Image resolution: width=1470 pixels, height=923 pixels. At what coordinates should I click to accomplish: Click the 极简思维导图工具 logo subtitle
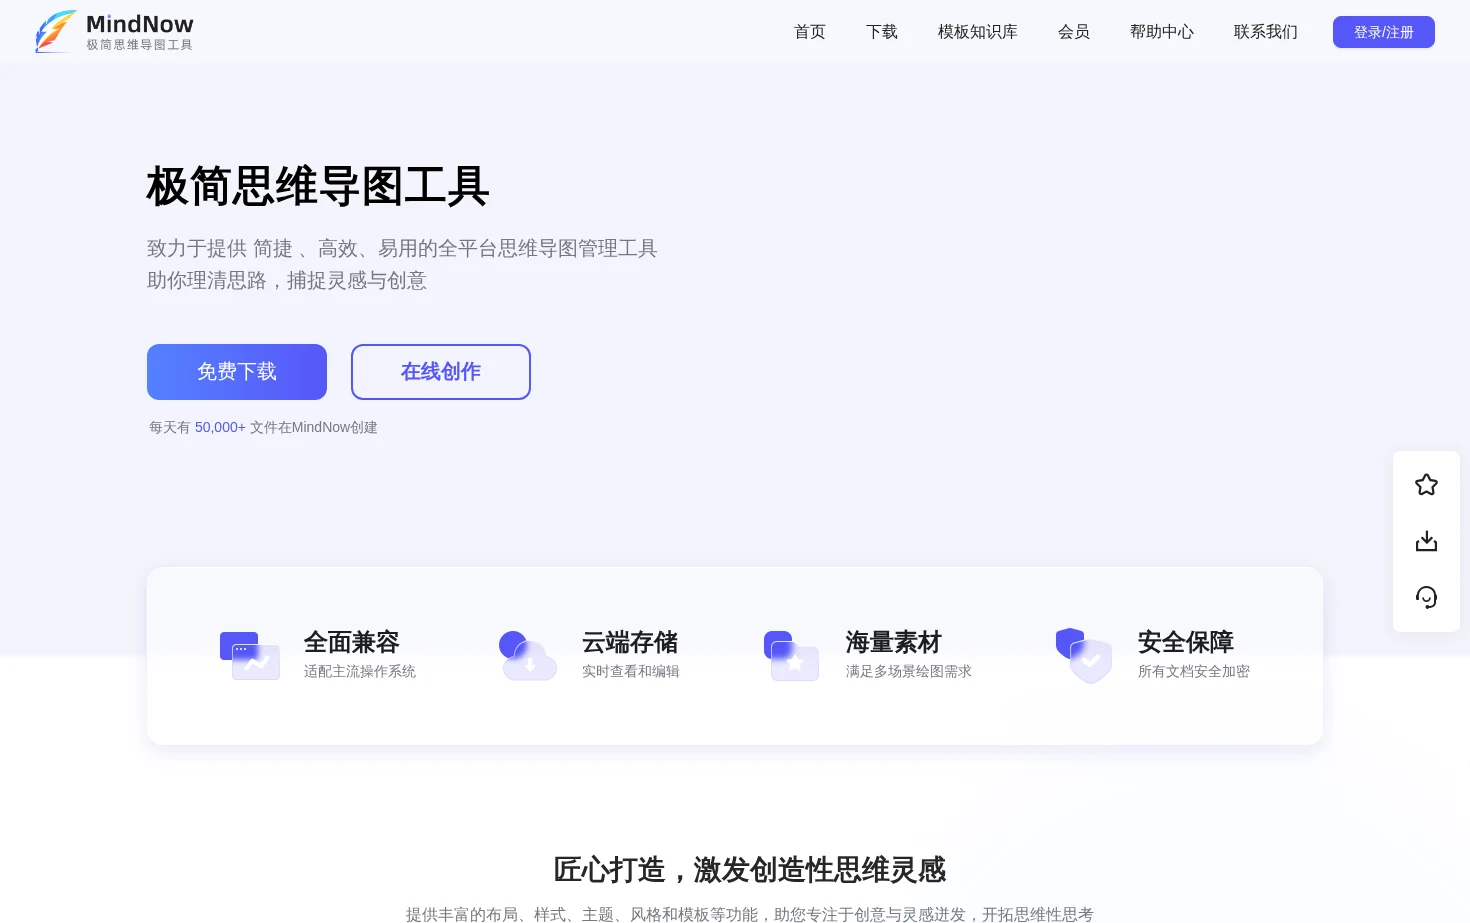coord(140,45)
